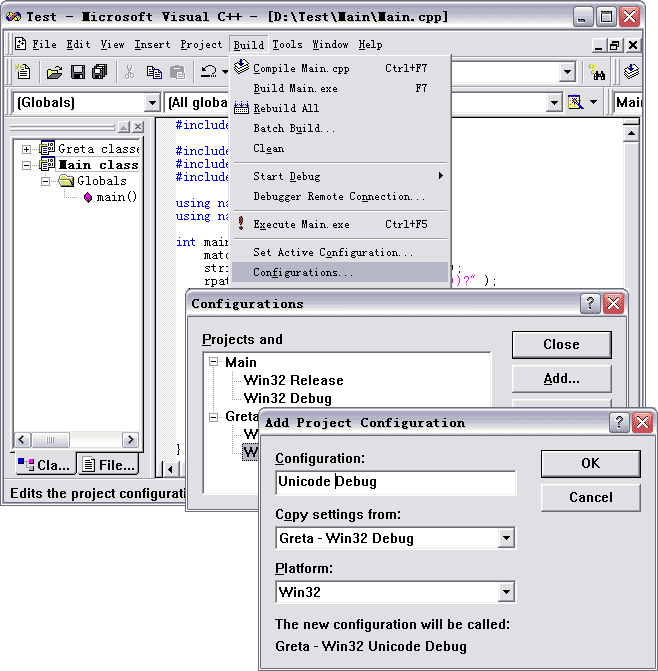The height and width of the screenshot is (671, 658).
Task: Choose Execute Main.exe from Build menu
Action: (341, 224)
